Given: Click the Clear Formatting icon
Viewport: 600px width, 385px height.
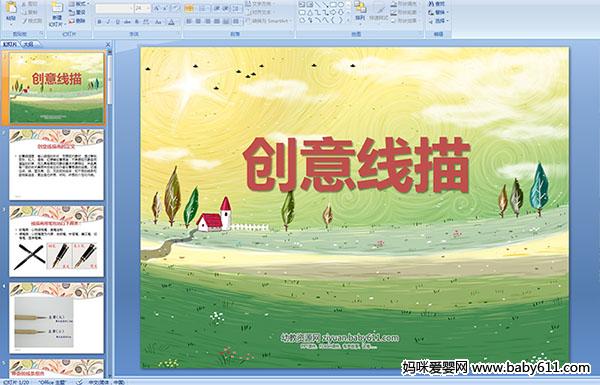Looking at the screenshot, I should (x=176, y=8).
